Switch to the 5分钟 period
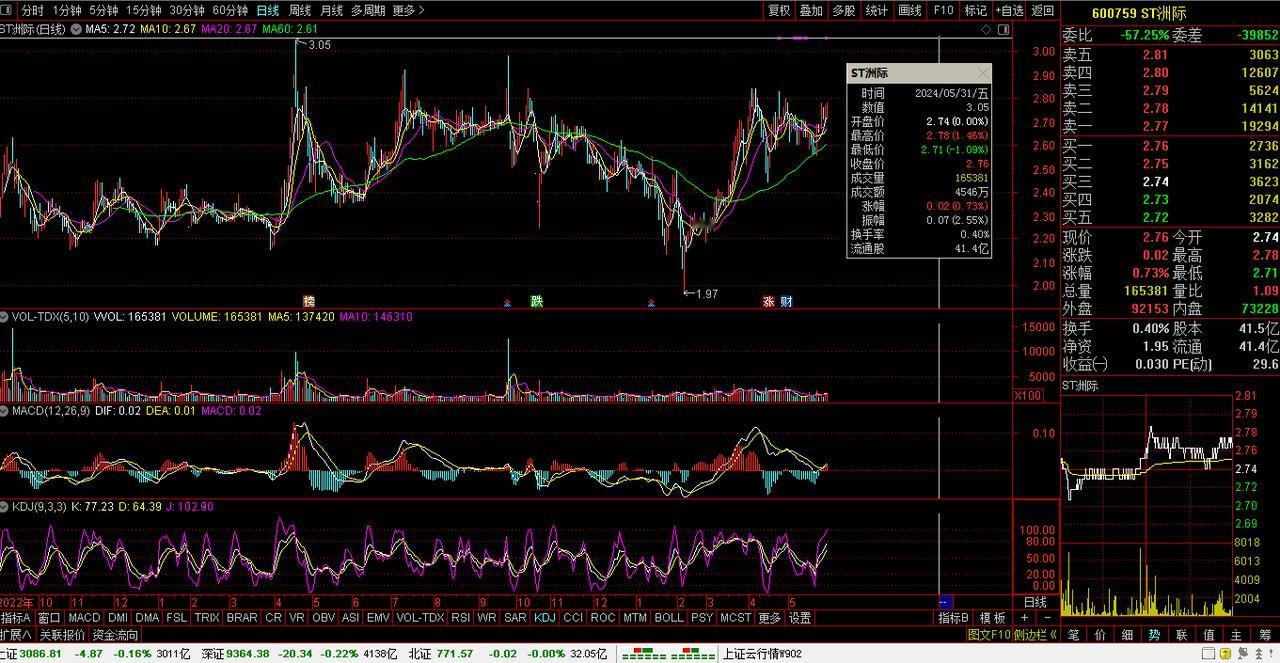Viewport: 1280px width, 663px height. pos(103,10)
